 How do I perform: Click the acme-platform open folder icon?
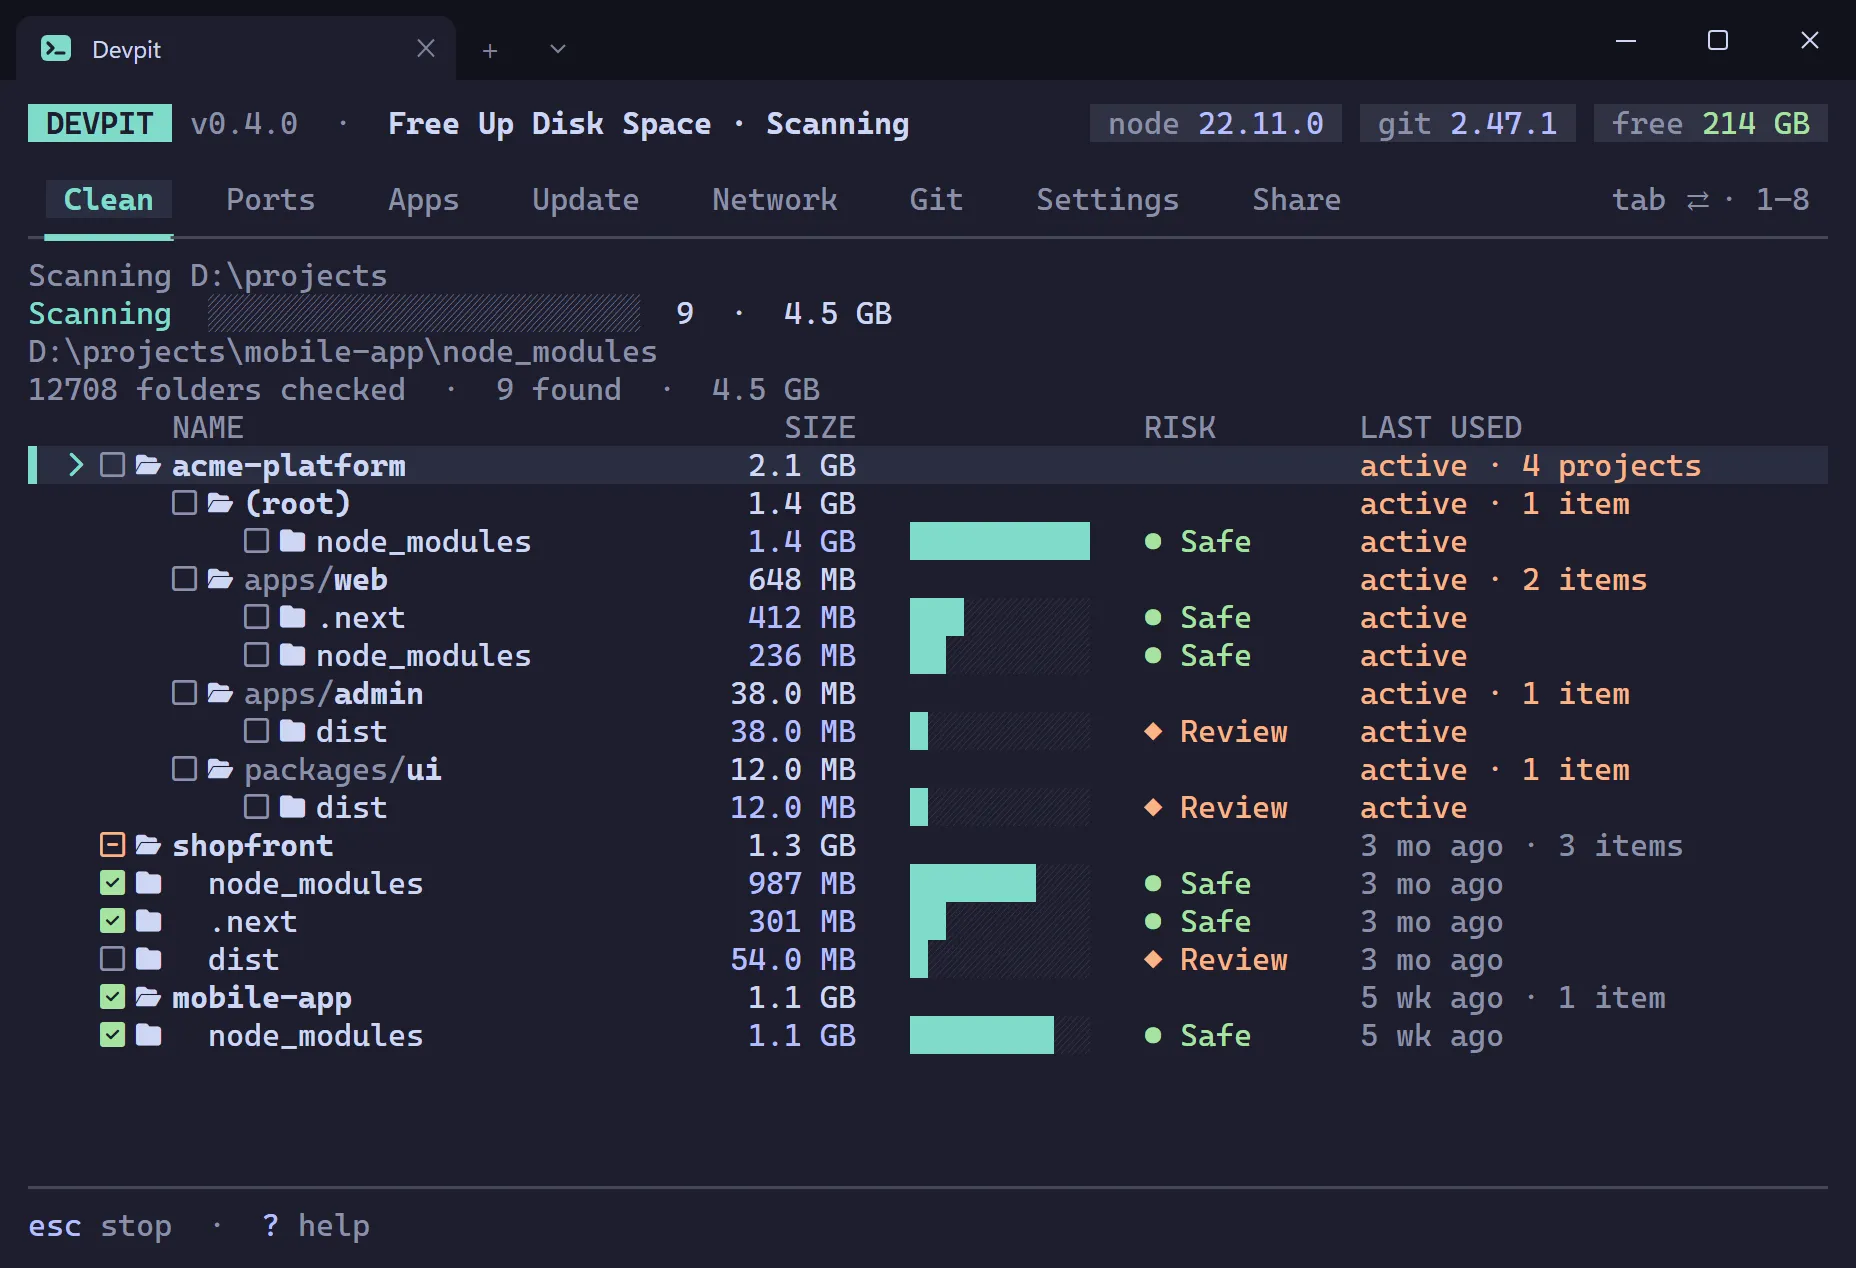148,465
